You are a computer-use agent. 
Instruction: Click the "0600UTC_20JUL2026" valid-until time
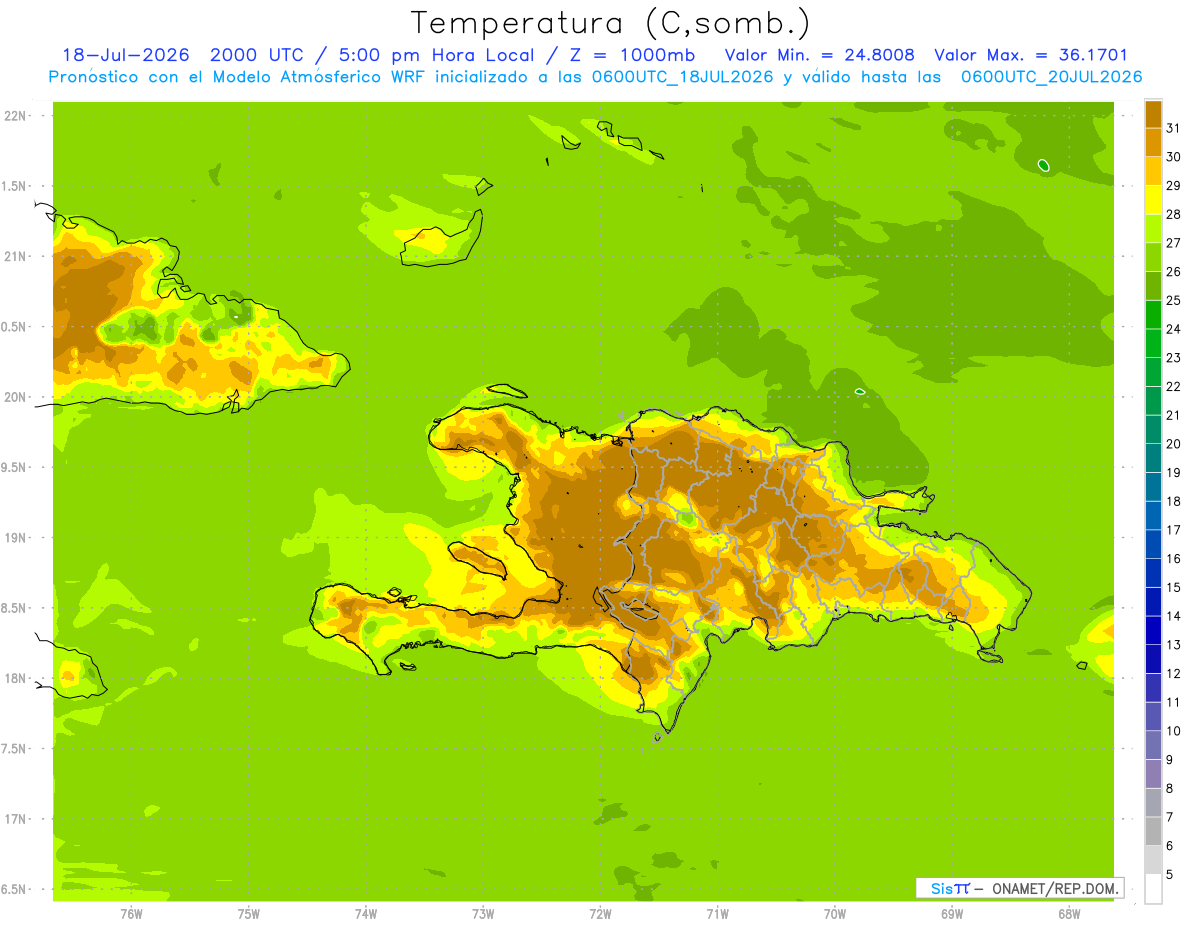tap(1051, 76)
